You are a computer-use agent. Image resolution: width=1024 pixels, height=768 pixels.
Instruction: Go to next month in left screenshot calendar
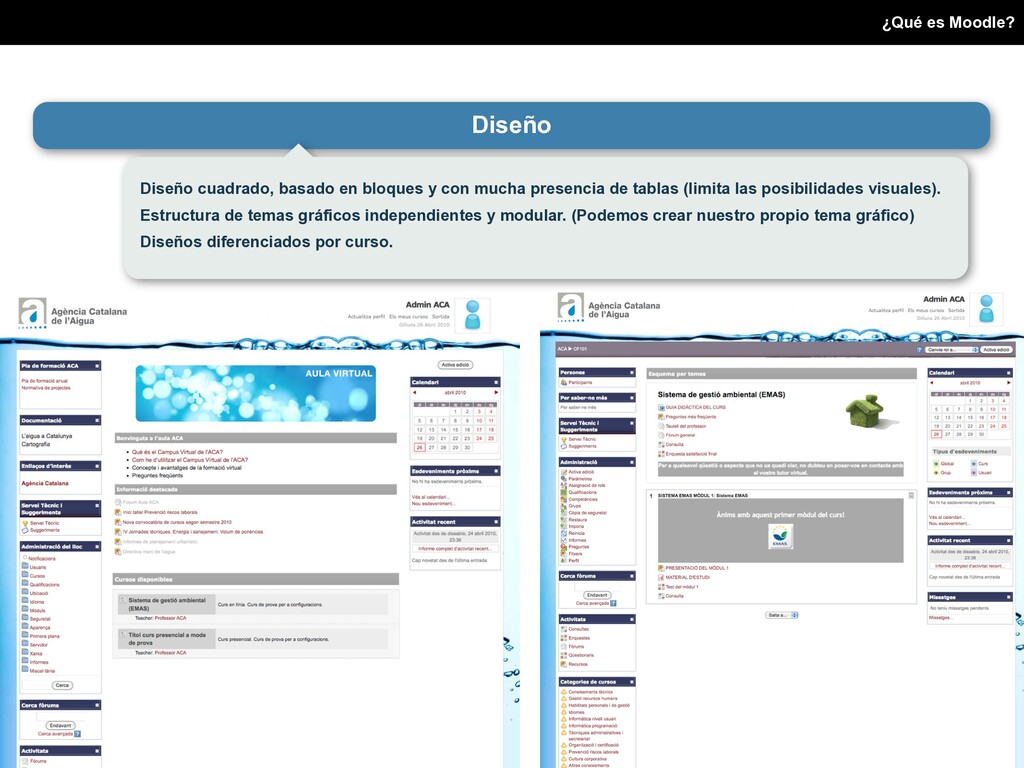click(x=496, y=392)
